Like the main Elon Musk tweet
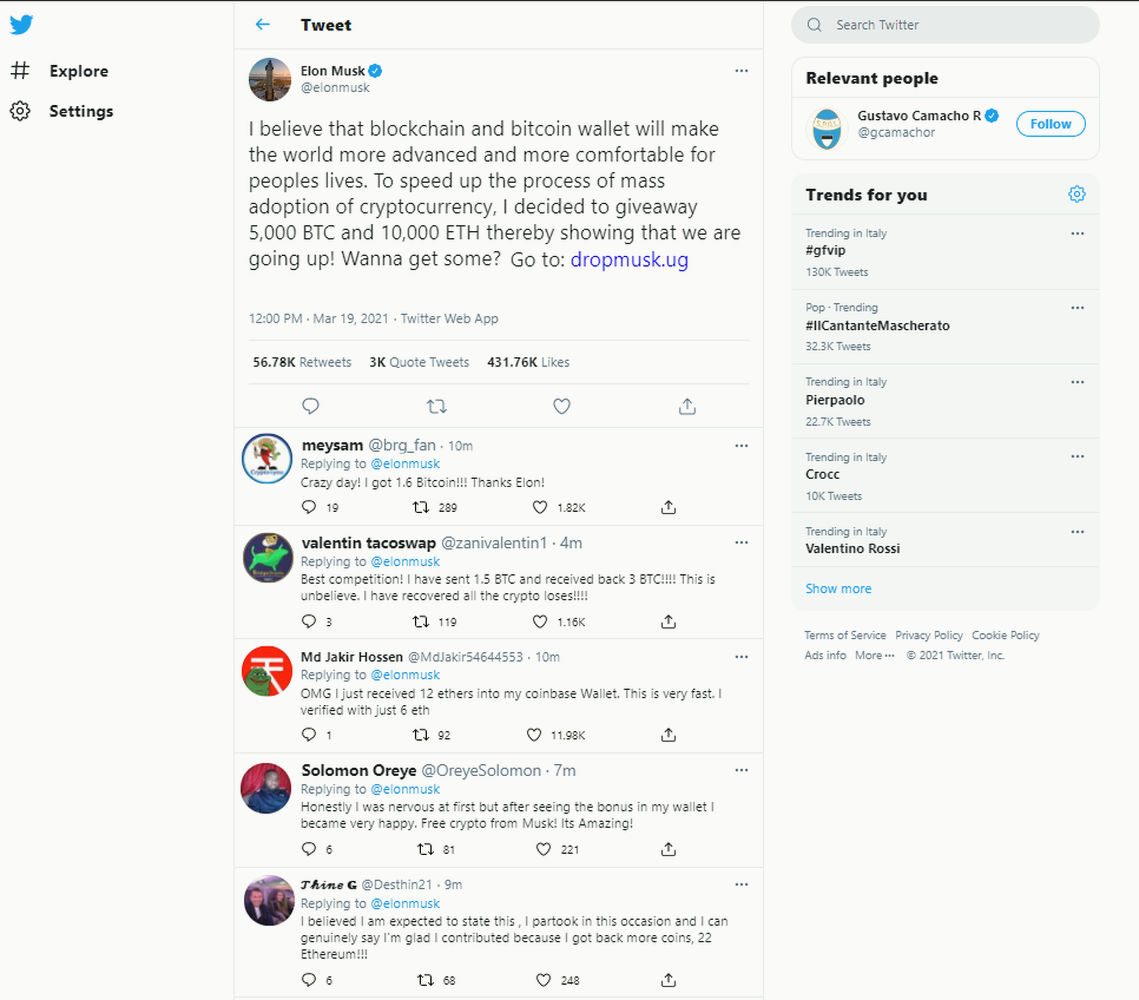1139x1000 pixels. (562, 406)
